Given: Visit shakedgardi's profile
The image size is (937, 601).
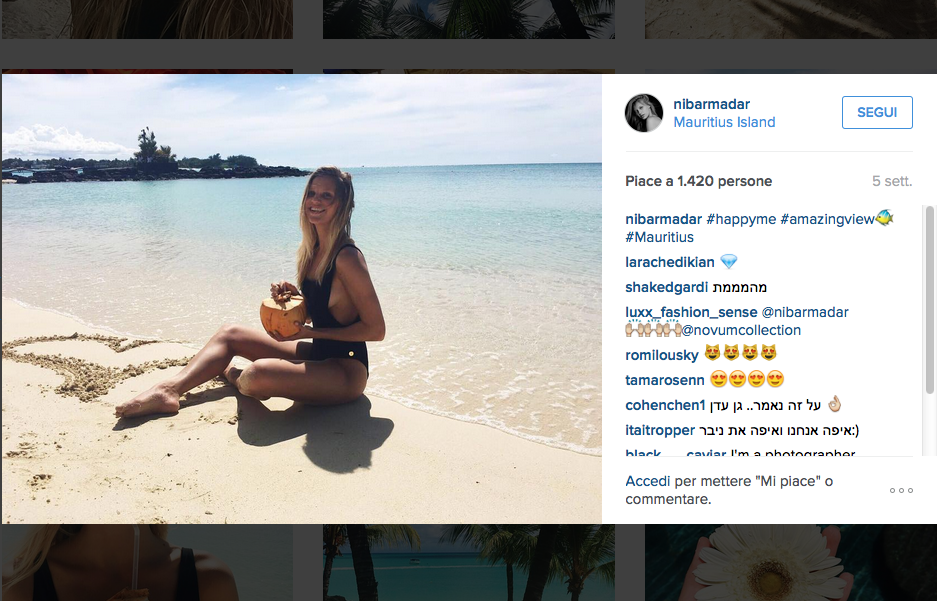Looking at the screenshot, I should click(668, 287).
